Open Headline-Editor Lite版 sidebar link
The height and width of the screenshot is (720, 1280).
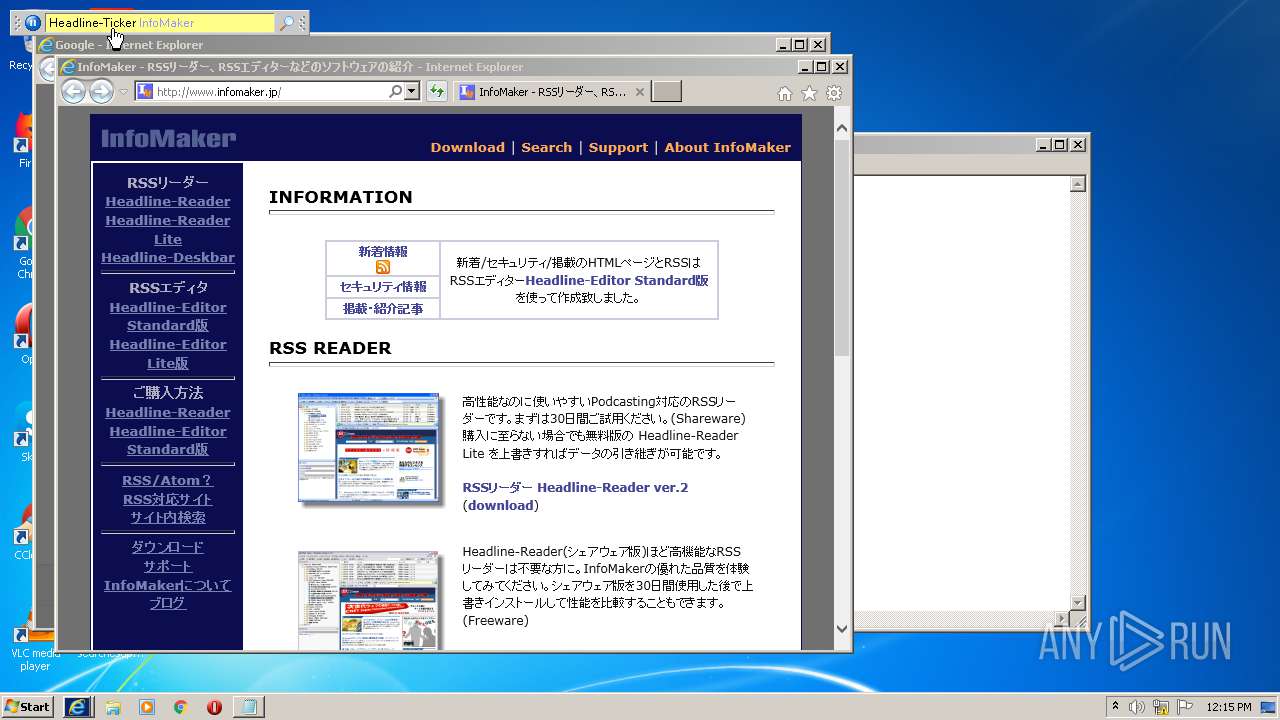click(168, 353)
